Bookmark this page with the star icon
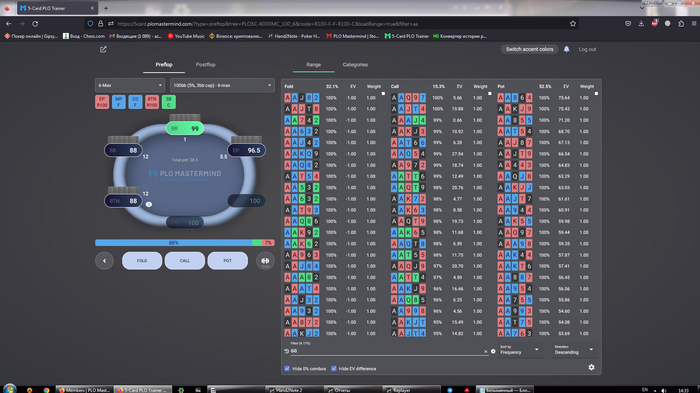The height and width of the screenshot is (393, 700). coord(573,24)
